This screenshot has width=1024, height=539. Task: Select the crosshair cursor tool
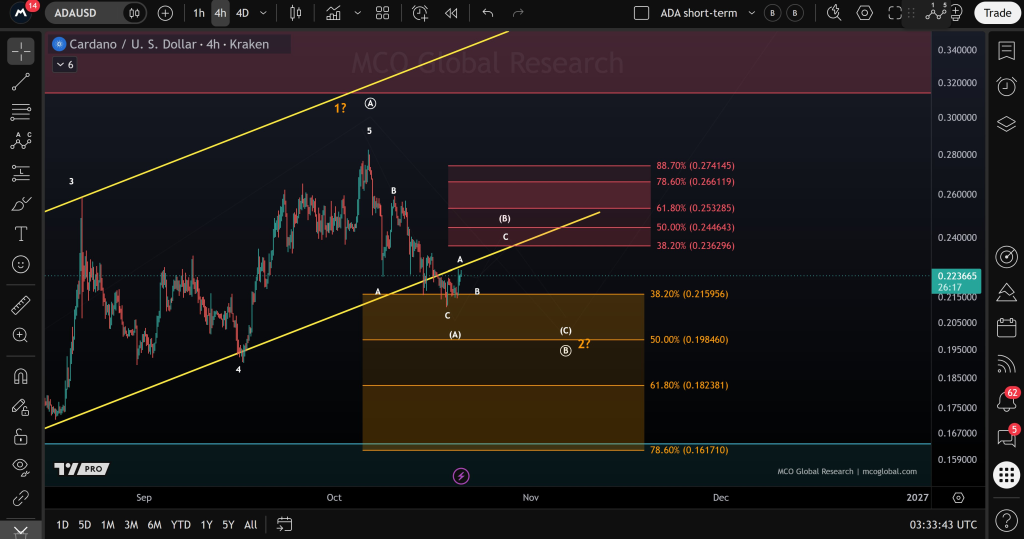click(x=21, y=51)
